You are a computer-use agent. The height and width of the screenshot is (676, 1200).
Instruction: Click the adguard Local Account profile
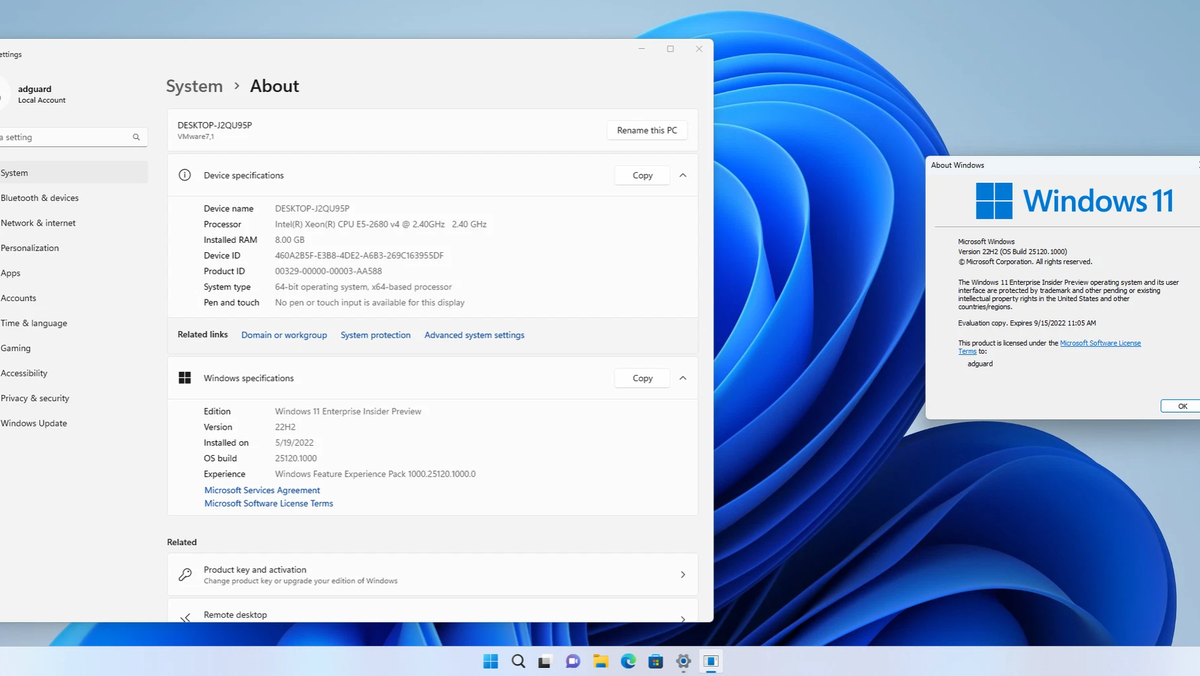(x=36, y=94)
